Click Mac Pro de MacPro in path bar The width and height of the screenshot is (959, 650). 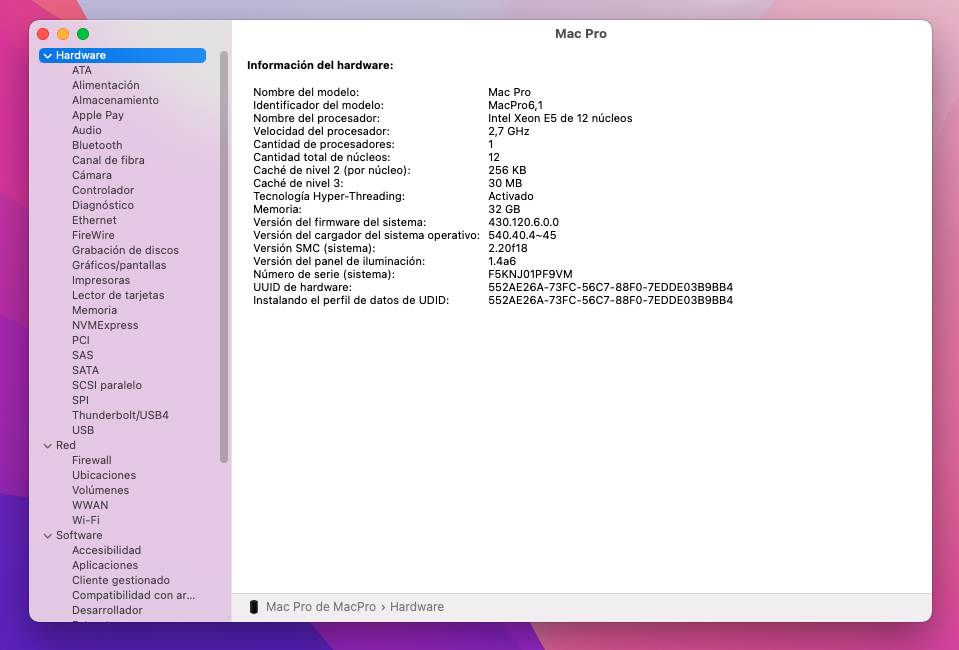tap(321, 607)
